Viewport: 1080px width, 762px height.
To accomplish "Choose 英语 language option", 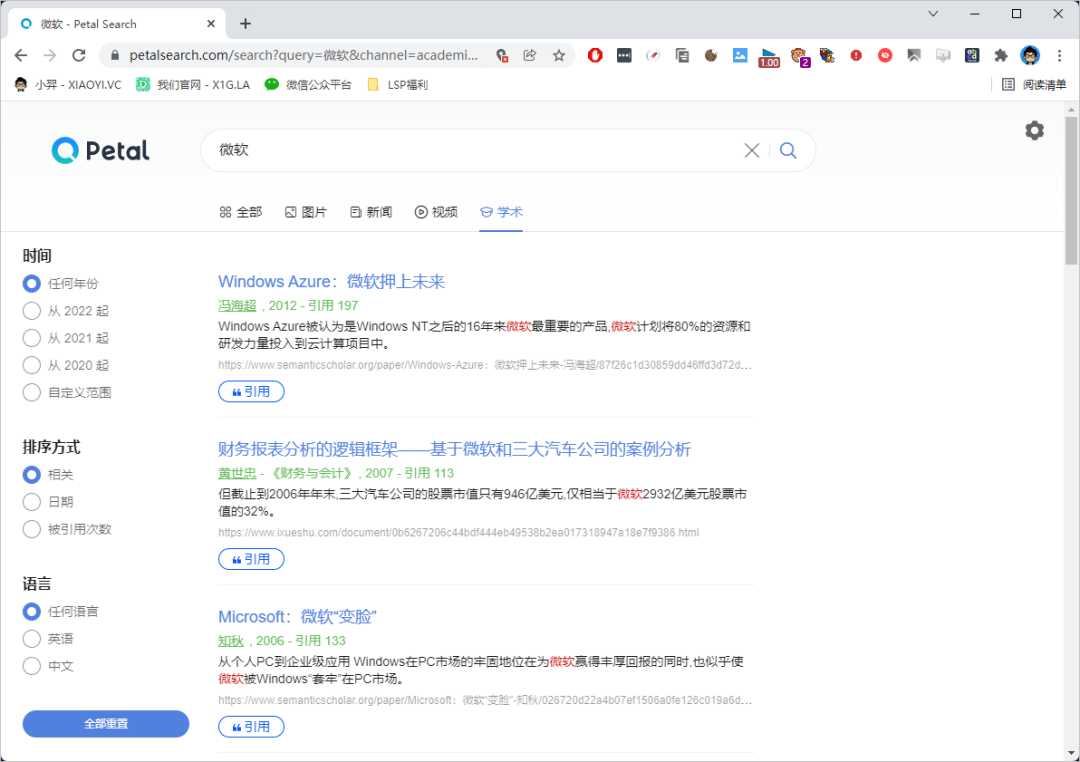I will pyautogui.click(x=32, y=639).
